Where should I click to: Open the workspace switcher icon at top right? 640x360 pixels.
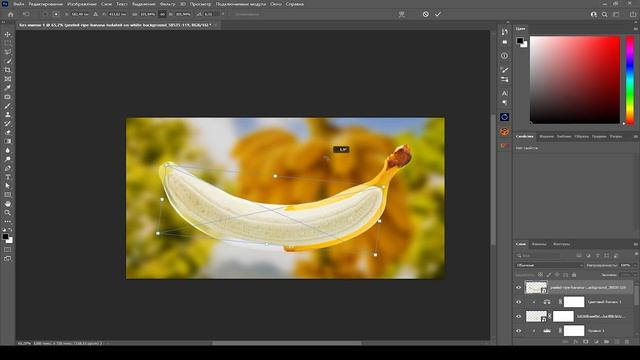coord(616,14)
